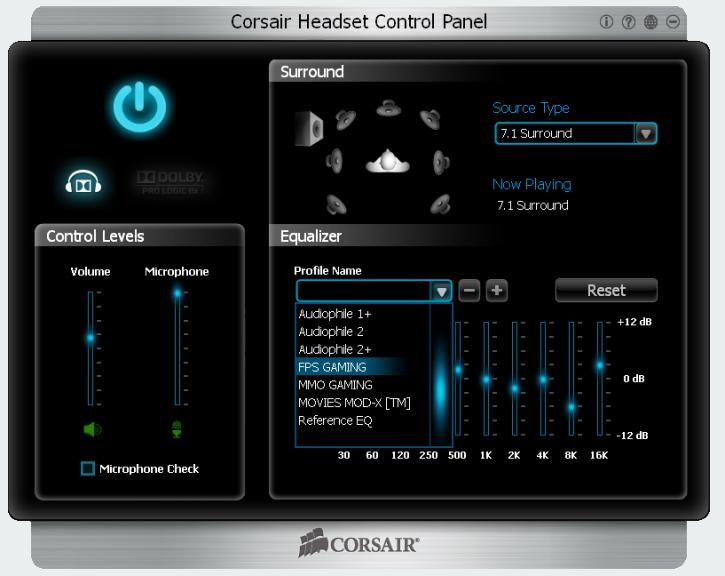Click the Volume slider handle
This screenshot has width=725, height=576.
click(x=91, y=338)
